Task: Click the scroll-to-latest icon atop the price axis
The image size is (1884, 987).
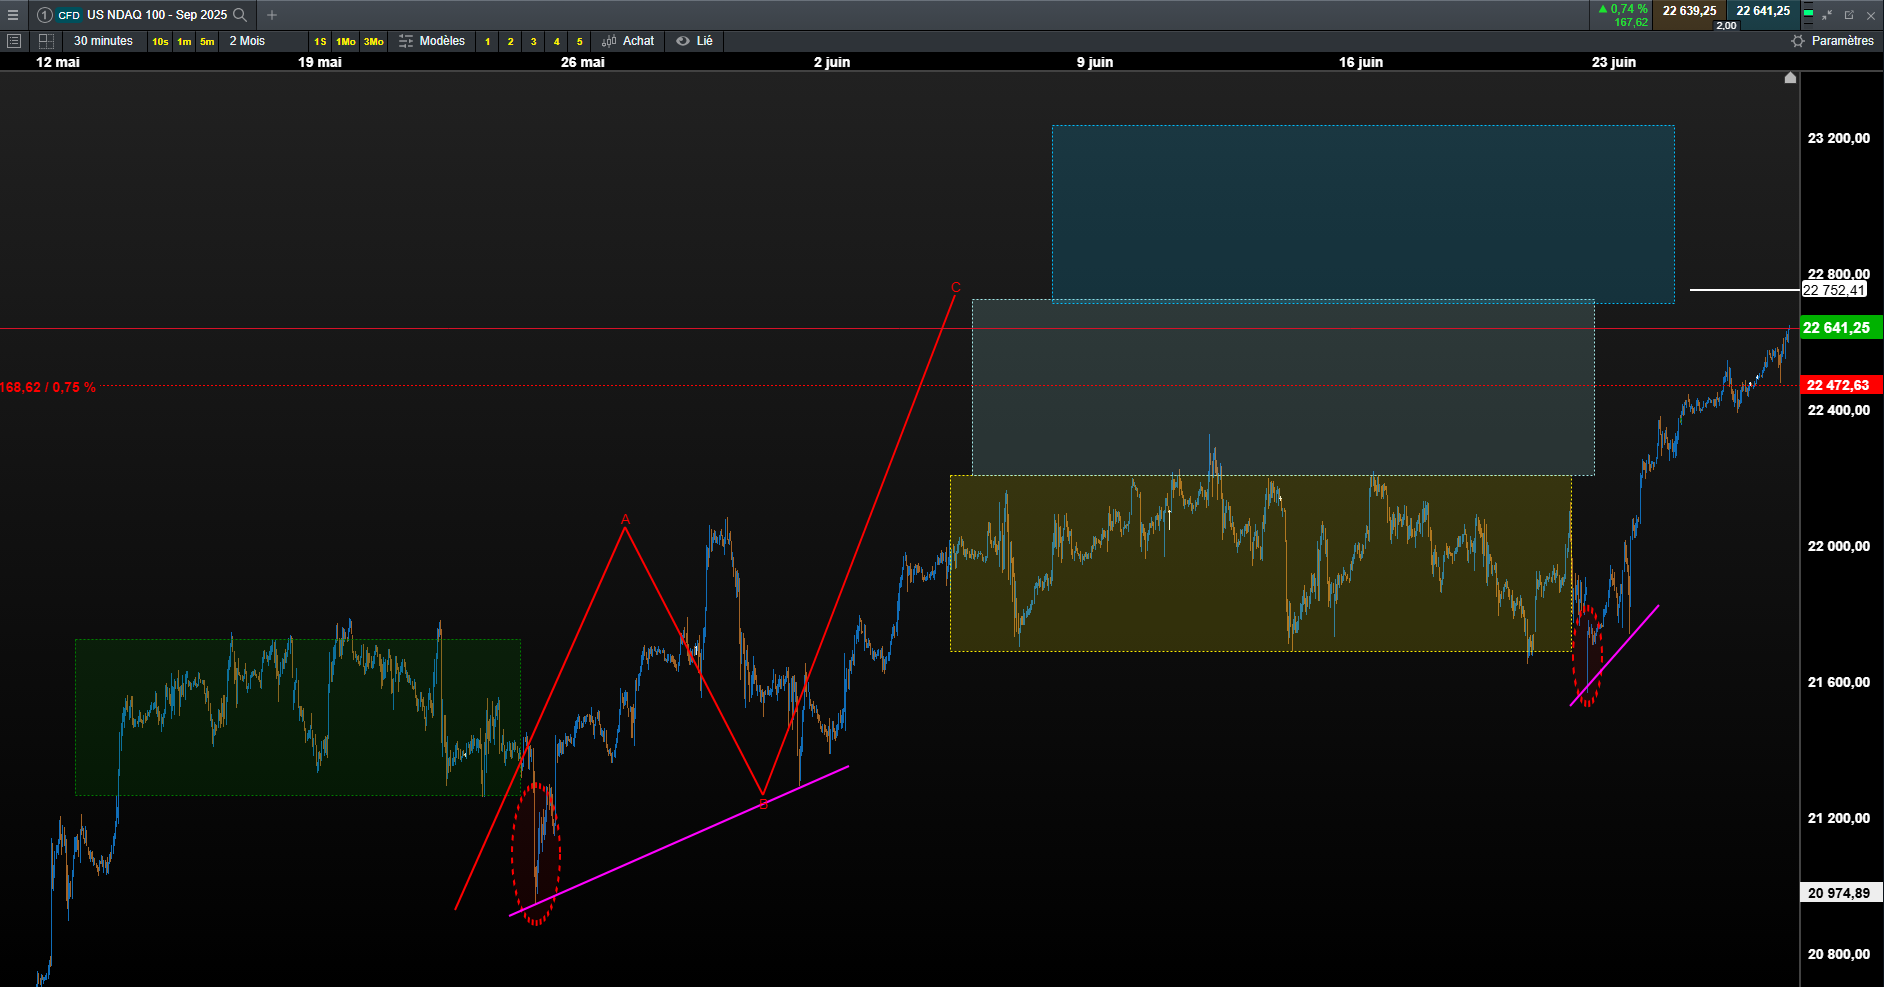Action: [x=1790, y=78]
